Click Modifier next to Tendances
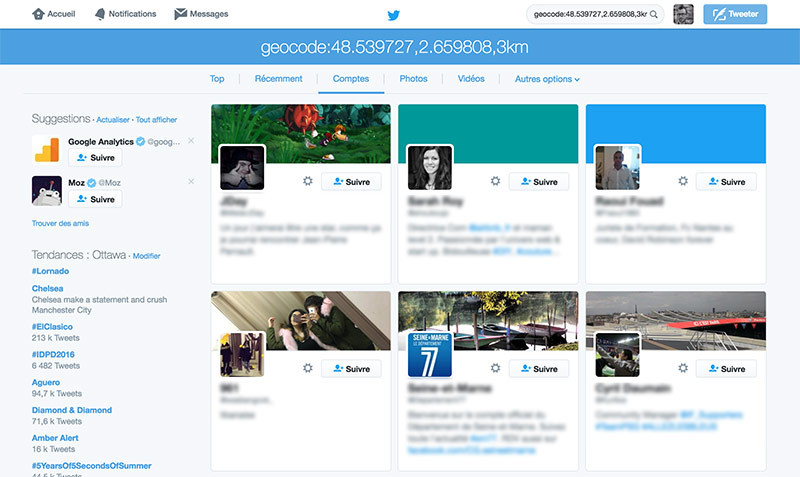Screen dimensions: 800x477 point(146,256)
